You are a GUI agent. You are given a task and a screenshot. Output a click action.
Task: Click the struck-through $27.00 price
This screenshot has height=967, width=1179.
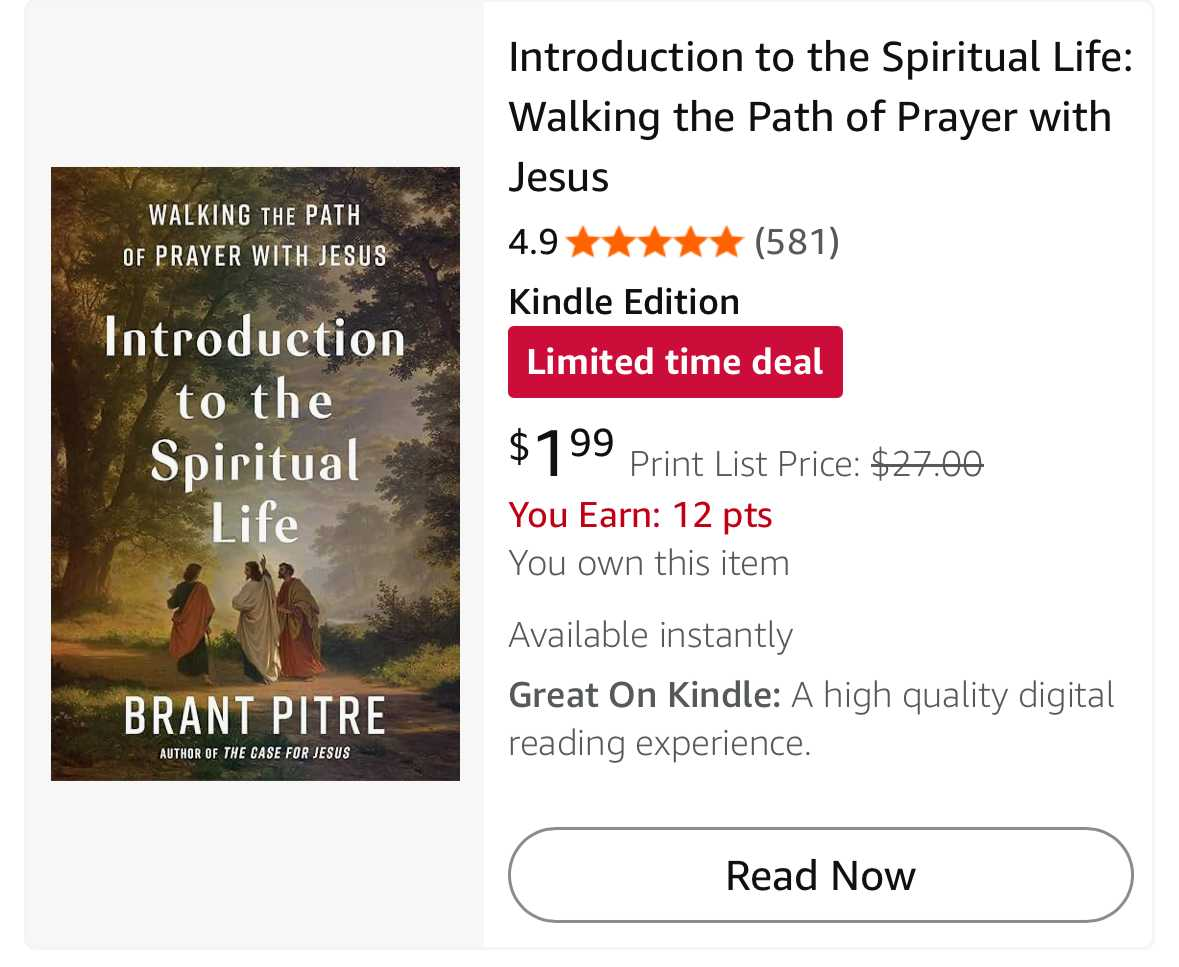pyautogui.click(x=927, y=464)
